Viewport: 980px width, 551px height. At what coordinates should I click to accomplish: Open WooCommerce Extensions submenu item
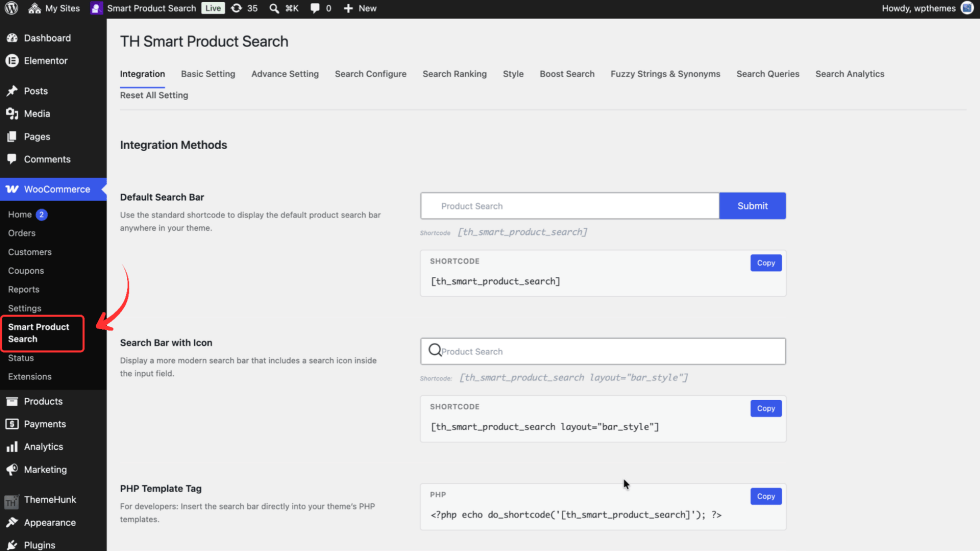(29, 377)
